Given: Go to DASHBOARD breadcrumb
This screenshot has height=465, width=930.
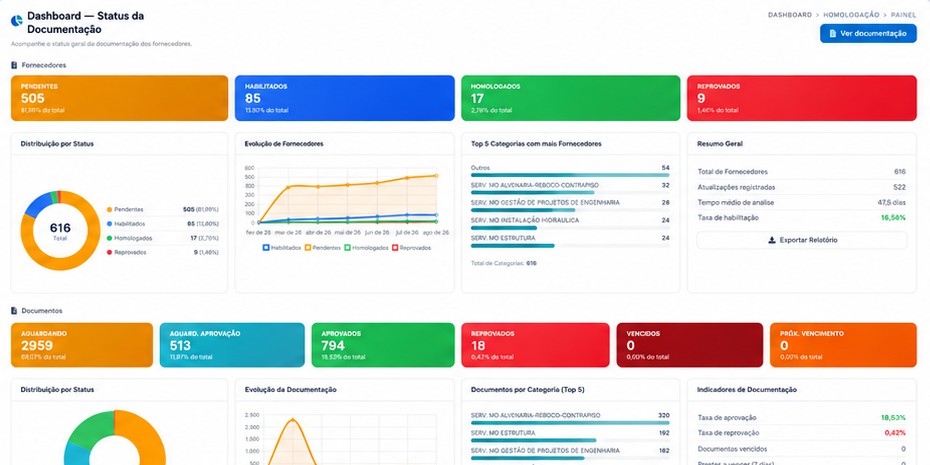Looking at the screenshot, I should [789, 15].
